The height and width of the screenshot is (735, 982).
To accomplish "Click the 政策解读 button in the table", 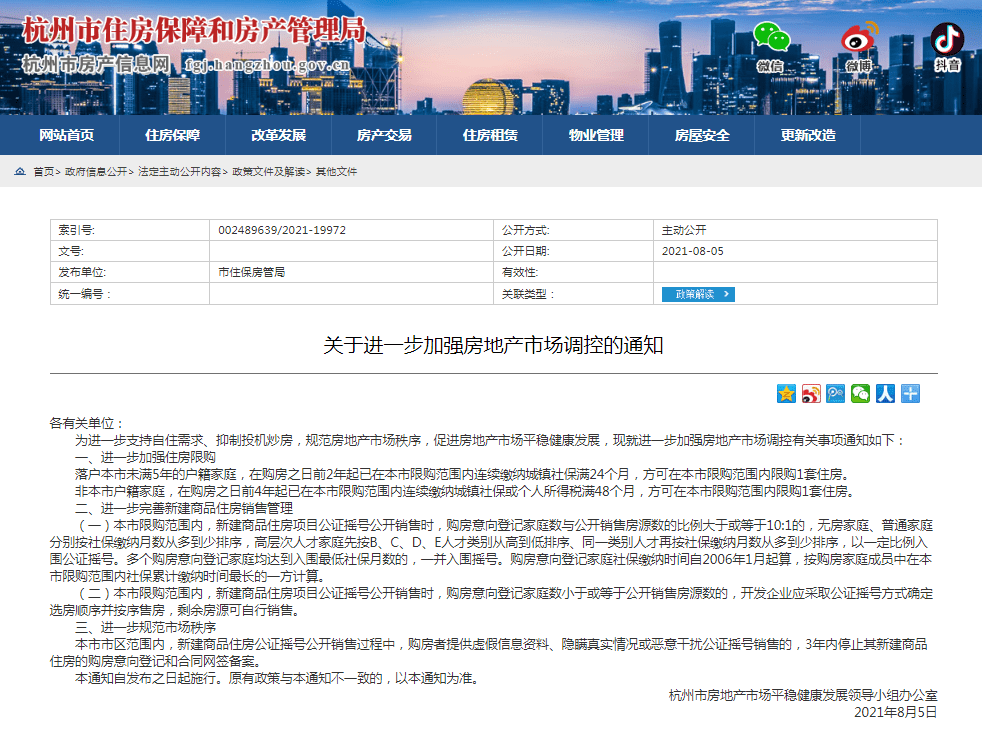I will pyautogui.click(x=698, y=294).
